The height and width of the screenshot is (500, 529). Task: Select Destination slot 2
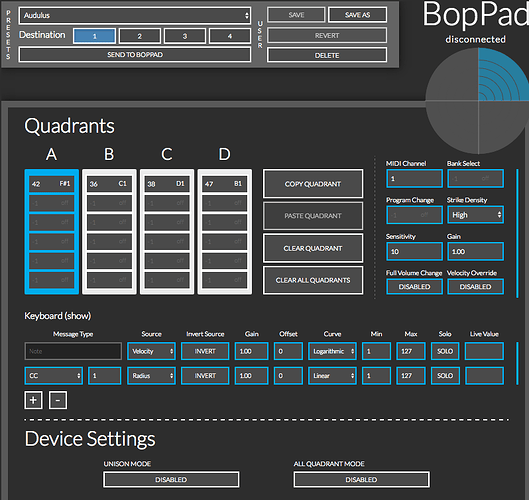tap(140, 36)
